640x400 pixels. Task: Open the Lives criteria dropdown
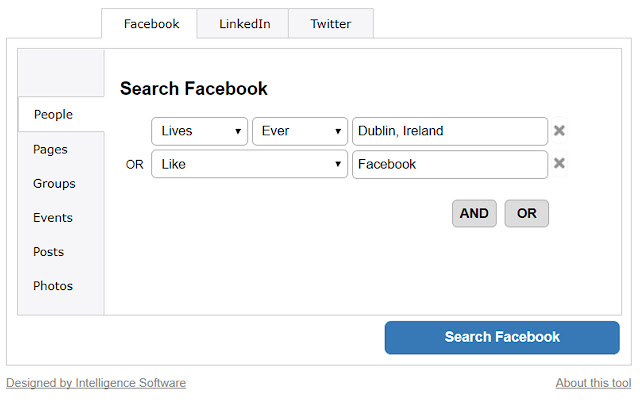[x=199, y=132]
